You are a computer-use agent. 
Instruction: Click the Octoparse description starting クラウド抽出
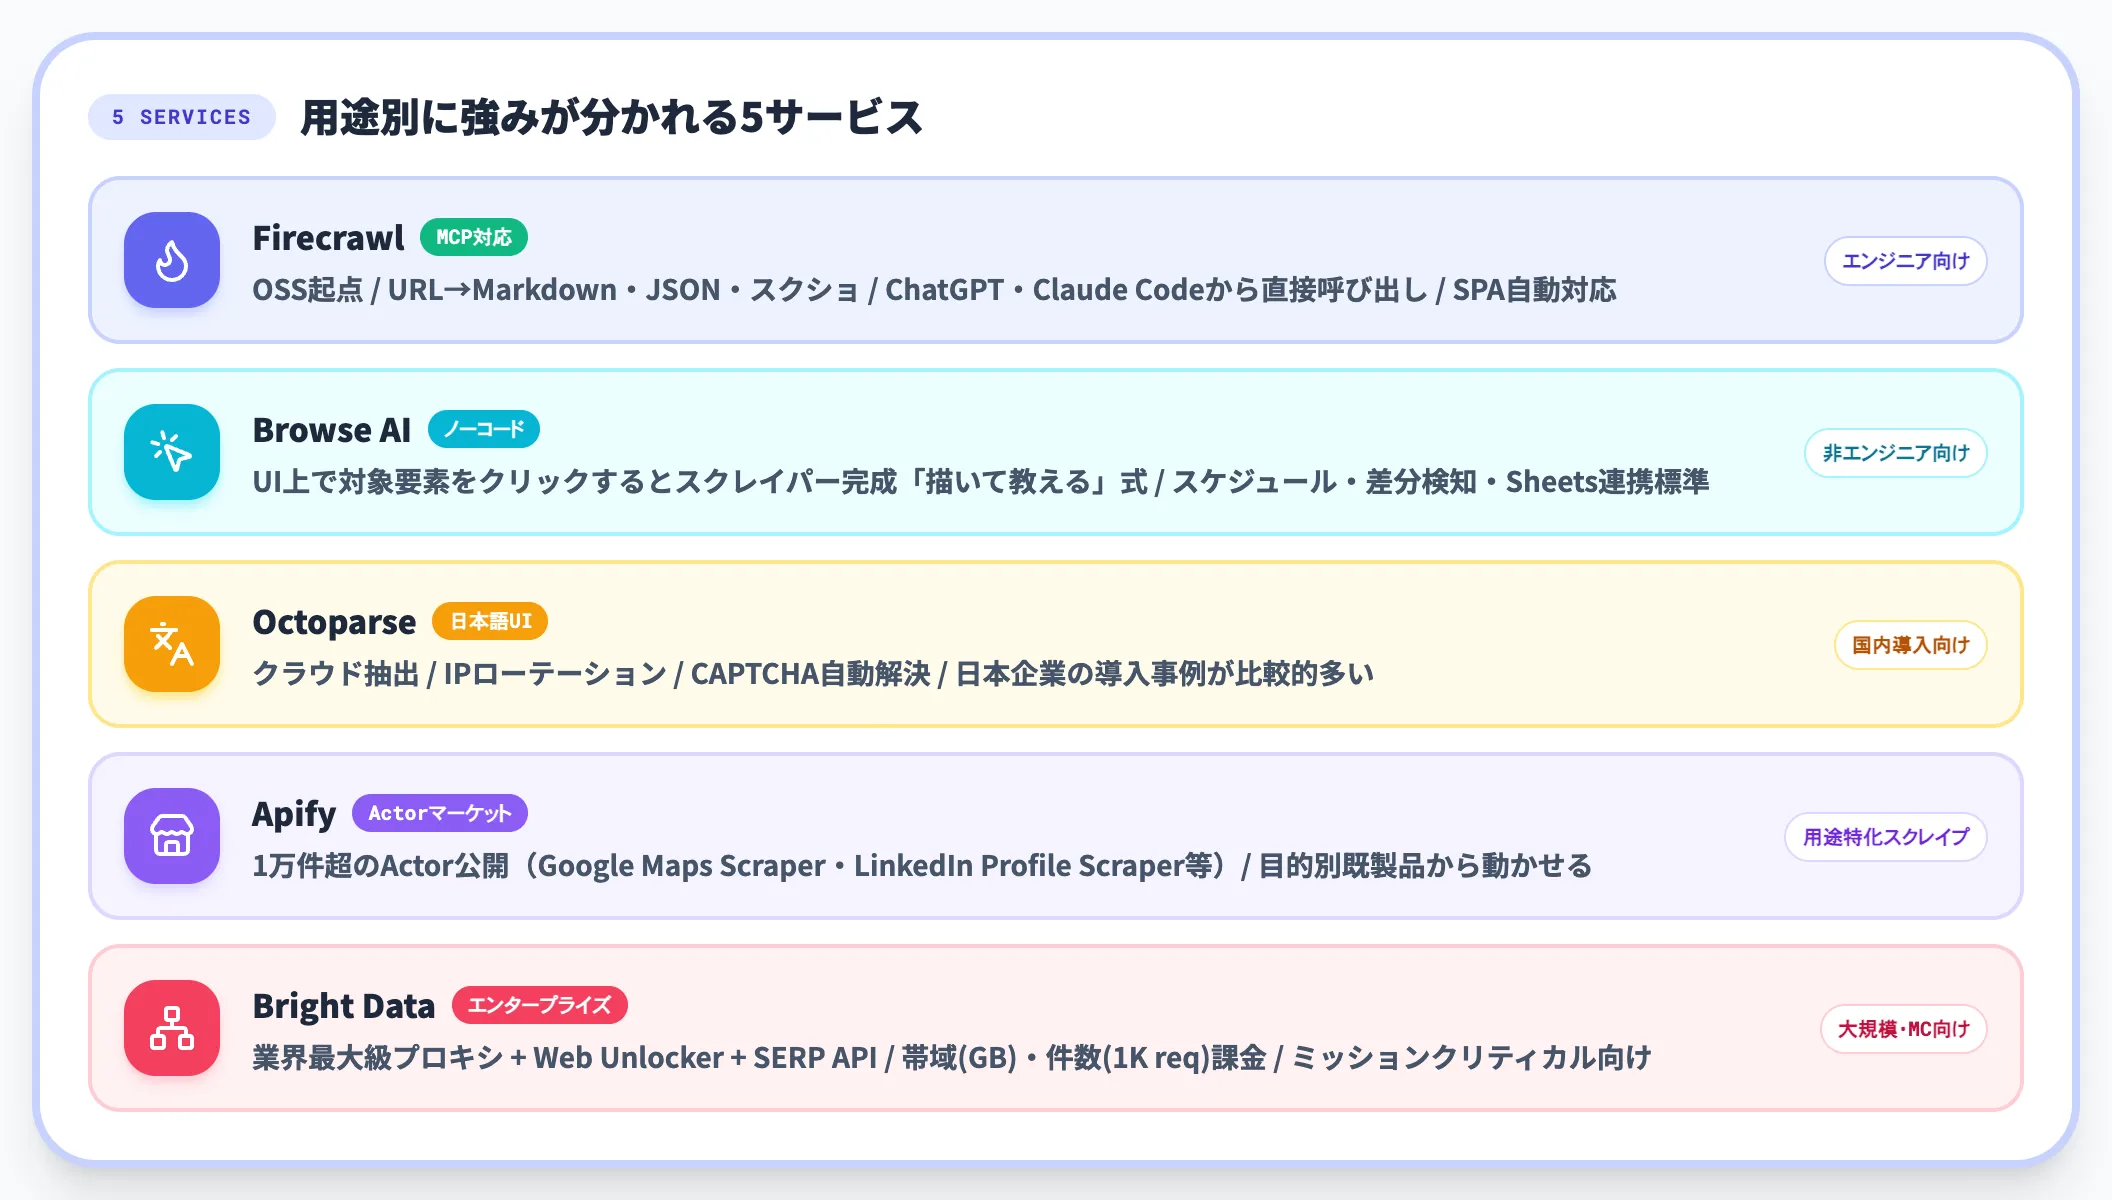pyautogui.click(x=813, y=674)
